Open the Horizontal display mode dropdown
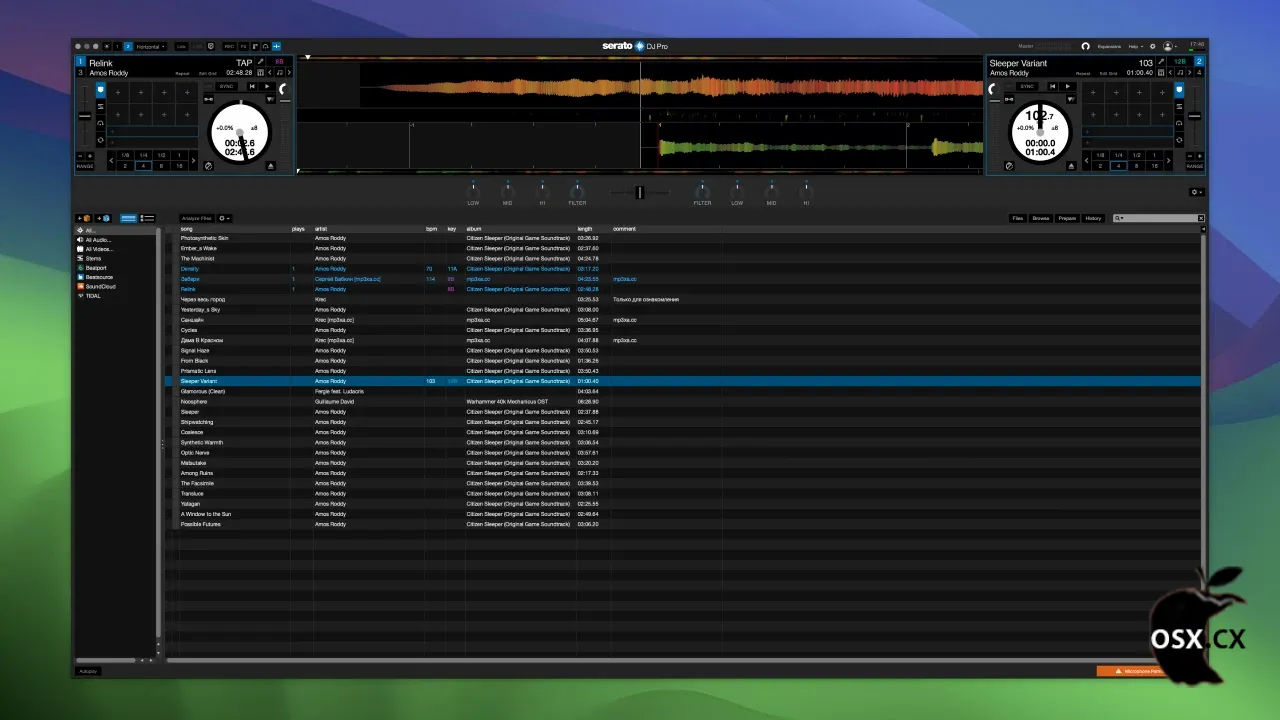Screen dimensions: 1280x720 coord(151,46)
